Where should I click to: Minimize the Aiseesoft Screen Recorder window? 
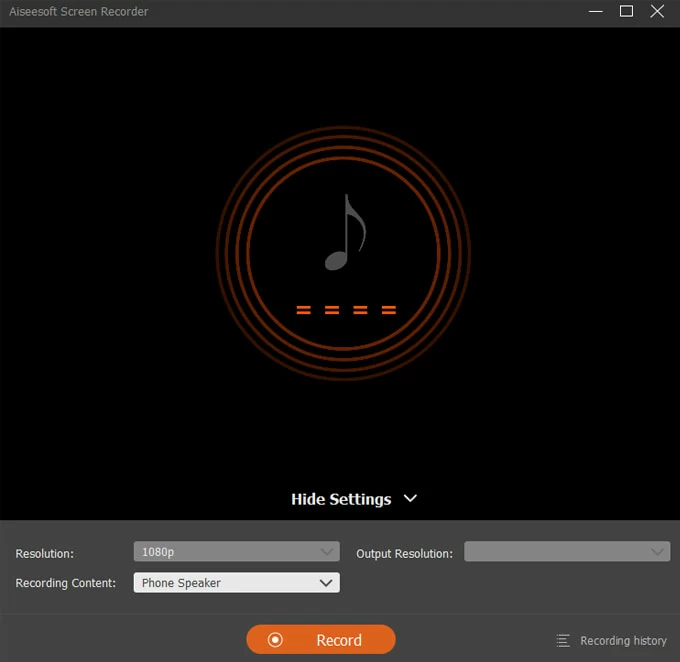pos(596,12)
